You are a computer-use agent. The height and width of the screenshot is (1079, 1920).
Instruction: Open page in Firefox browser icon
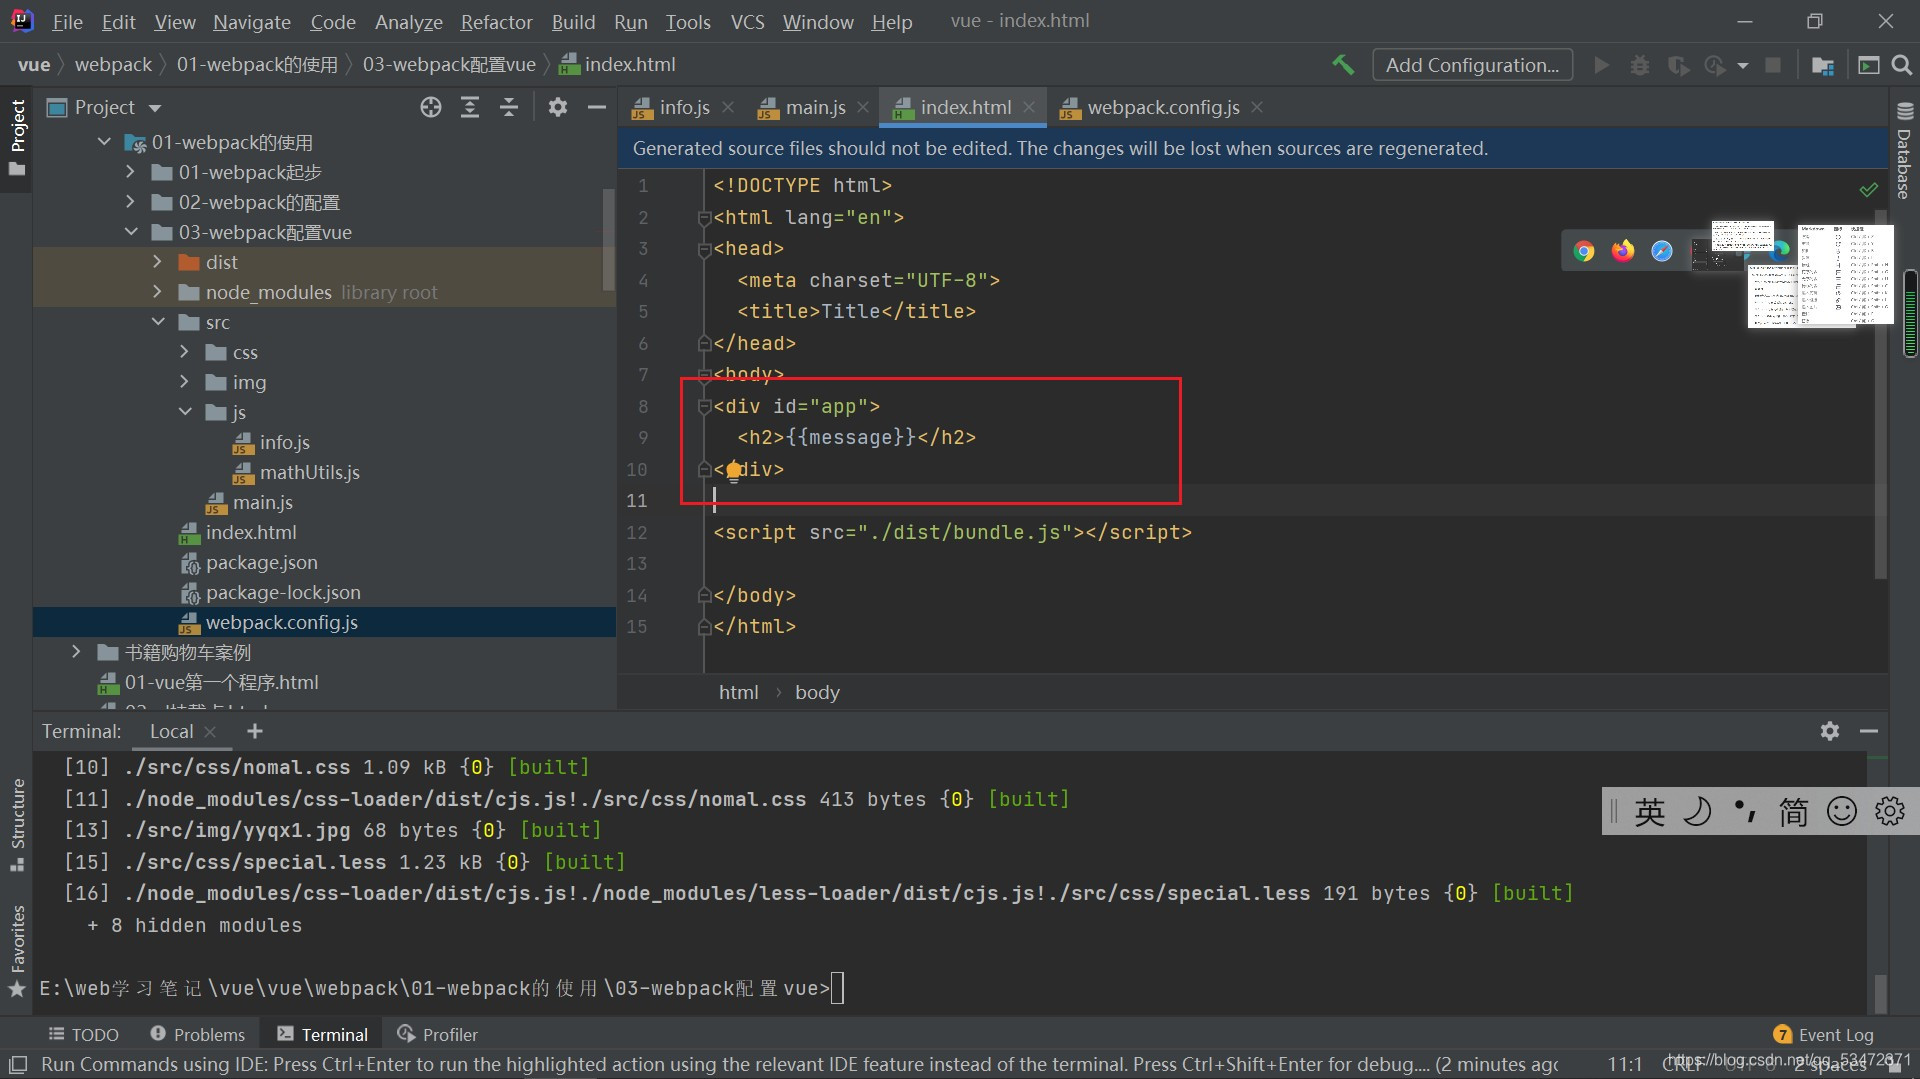coord(1623,251)
